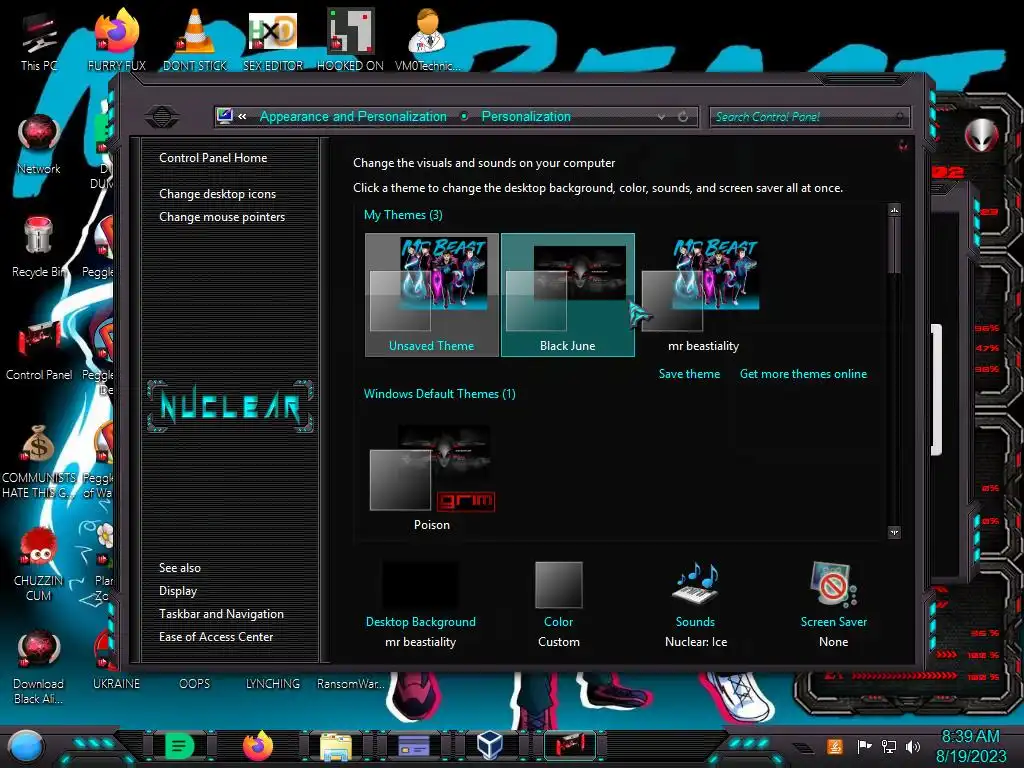Open Screen Saver settings

(834, 605)
